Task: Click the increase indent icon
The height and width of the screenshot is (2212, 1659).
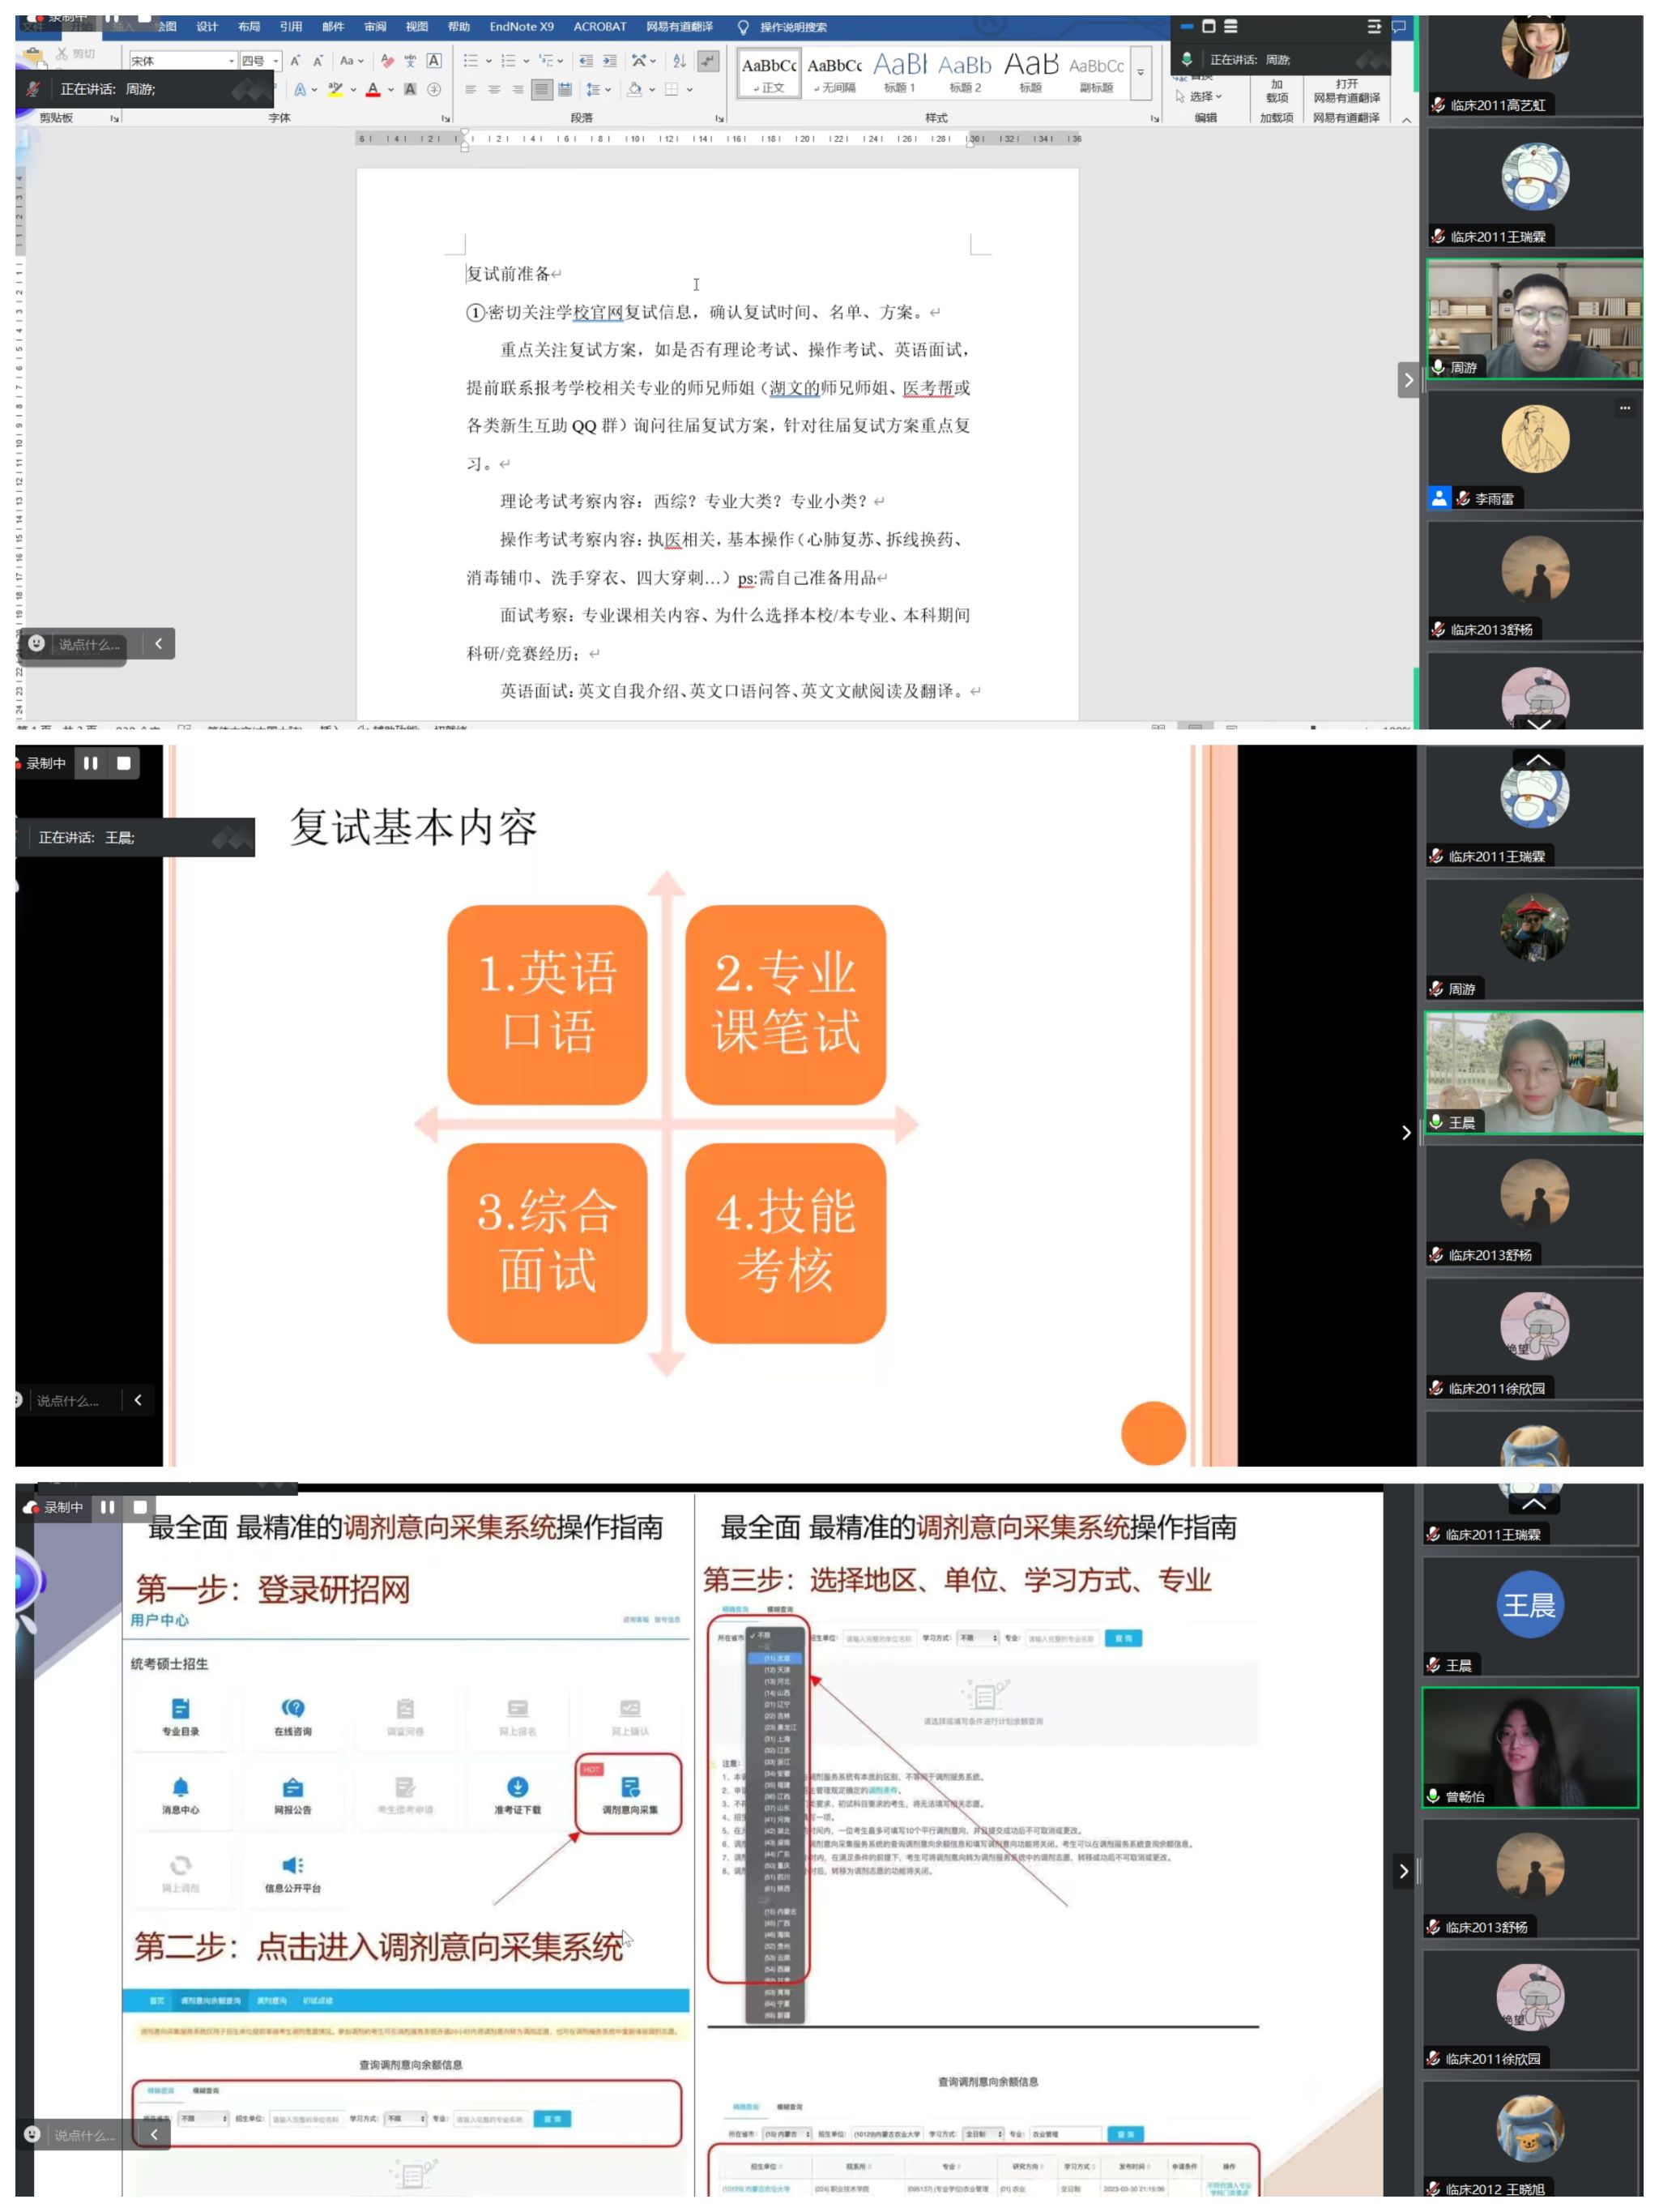Action: coord(609,61)
